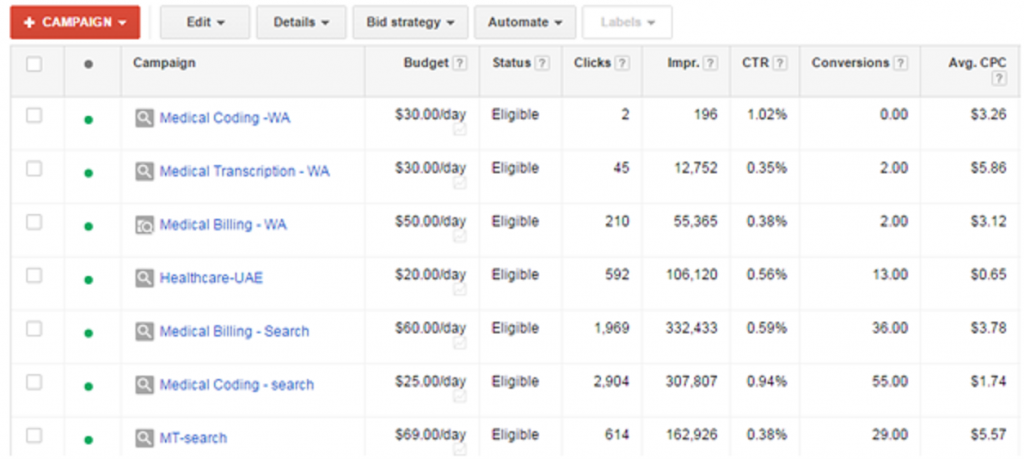Click the $0.65 Avg. CPC cell

tap(988, 275)
